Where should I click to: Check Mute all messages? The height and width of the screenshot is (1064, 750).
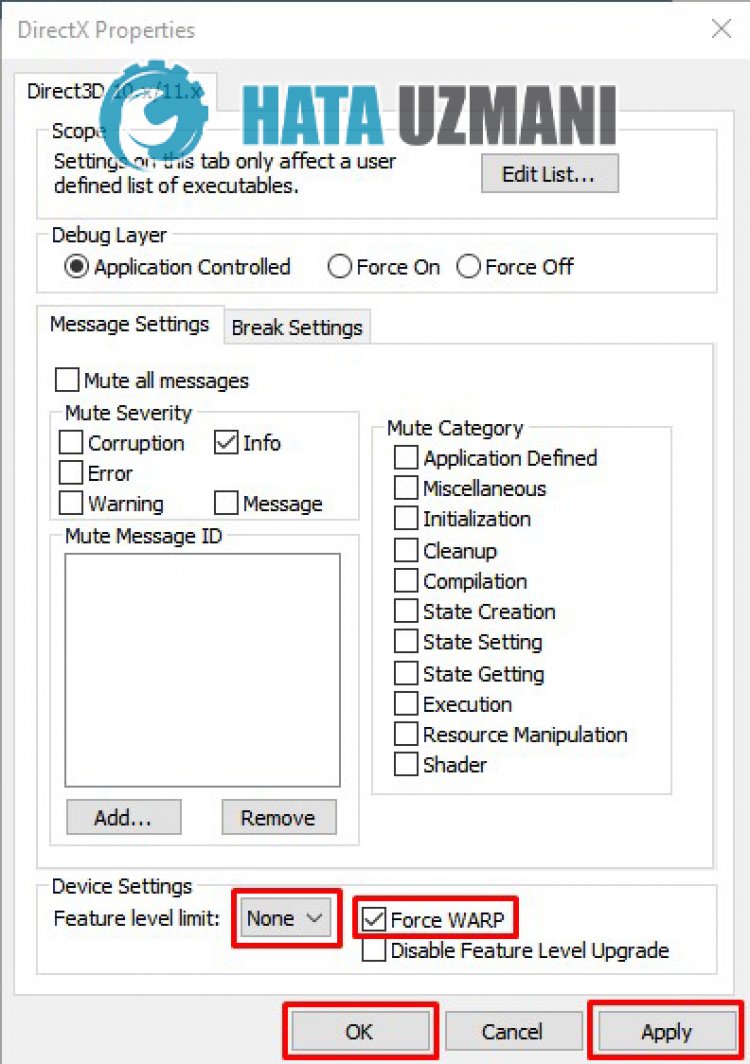(68, 381)
